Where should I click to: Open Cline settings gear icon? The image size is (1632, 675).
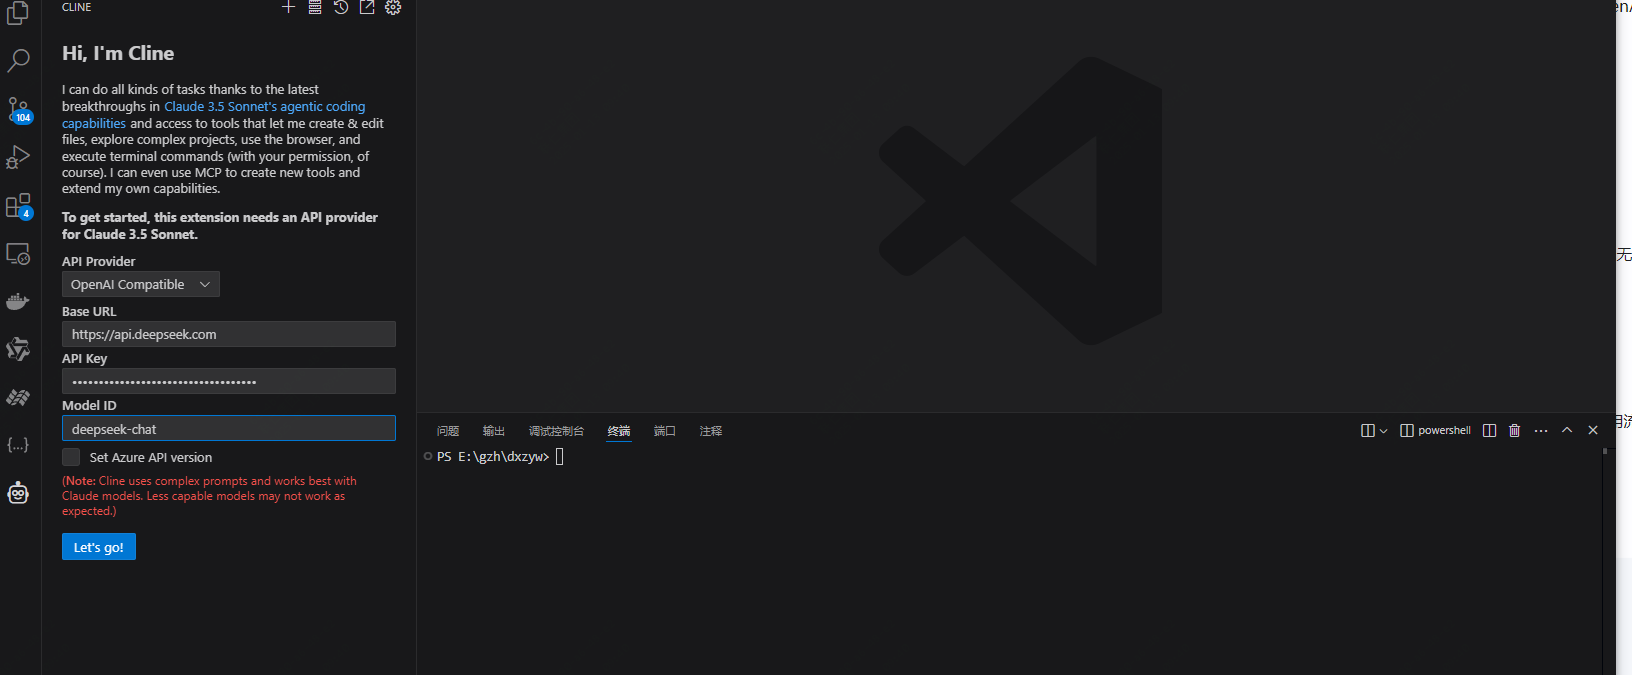[x=393, y=8]
